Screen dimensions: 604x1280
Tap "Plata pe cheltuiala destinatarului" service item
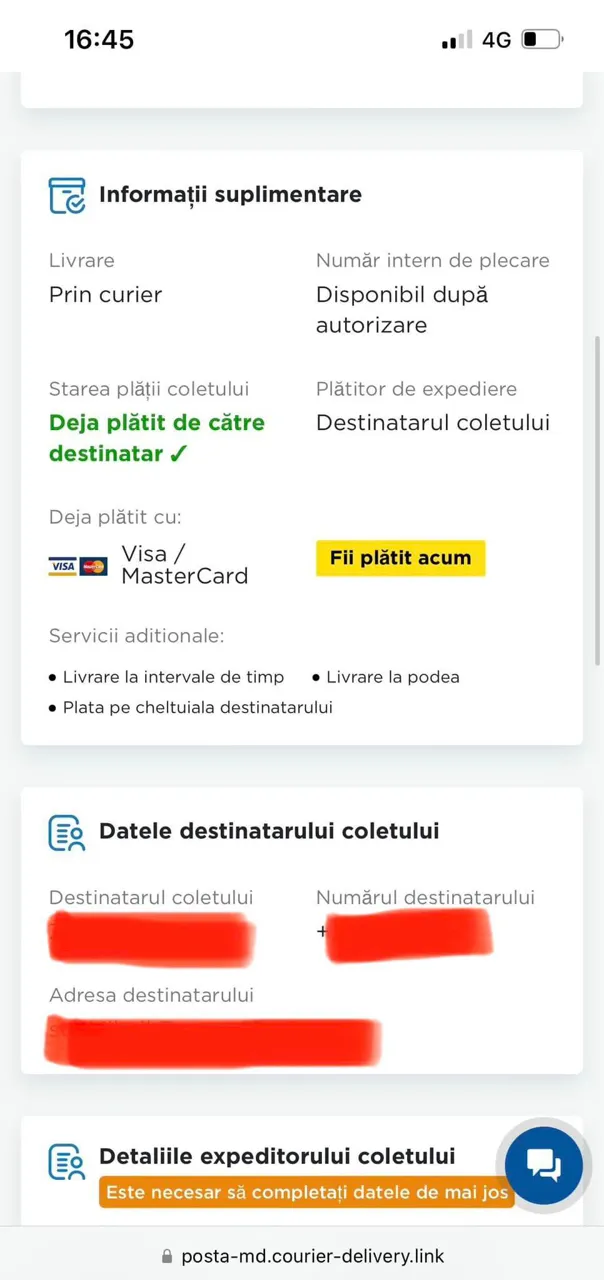point(197,707)
